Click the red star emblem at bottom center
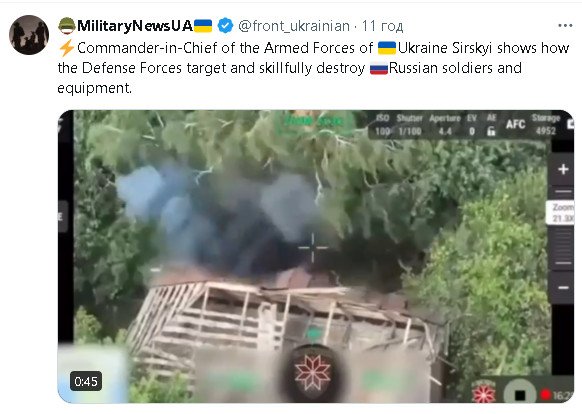The height and width of the screenshot is (414, 582). 313,372
